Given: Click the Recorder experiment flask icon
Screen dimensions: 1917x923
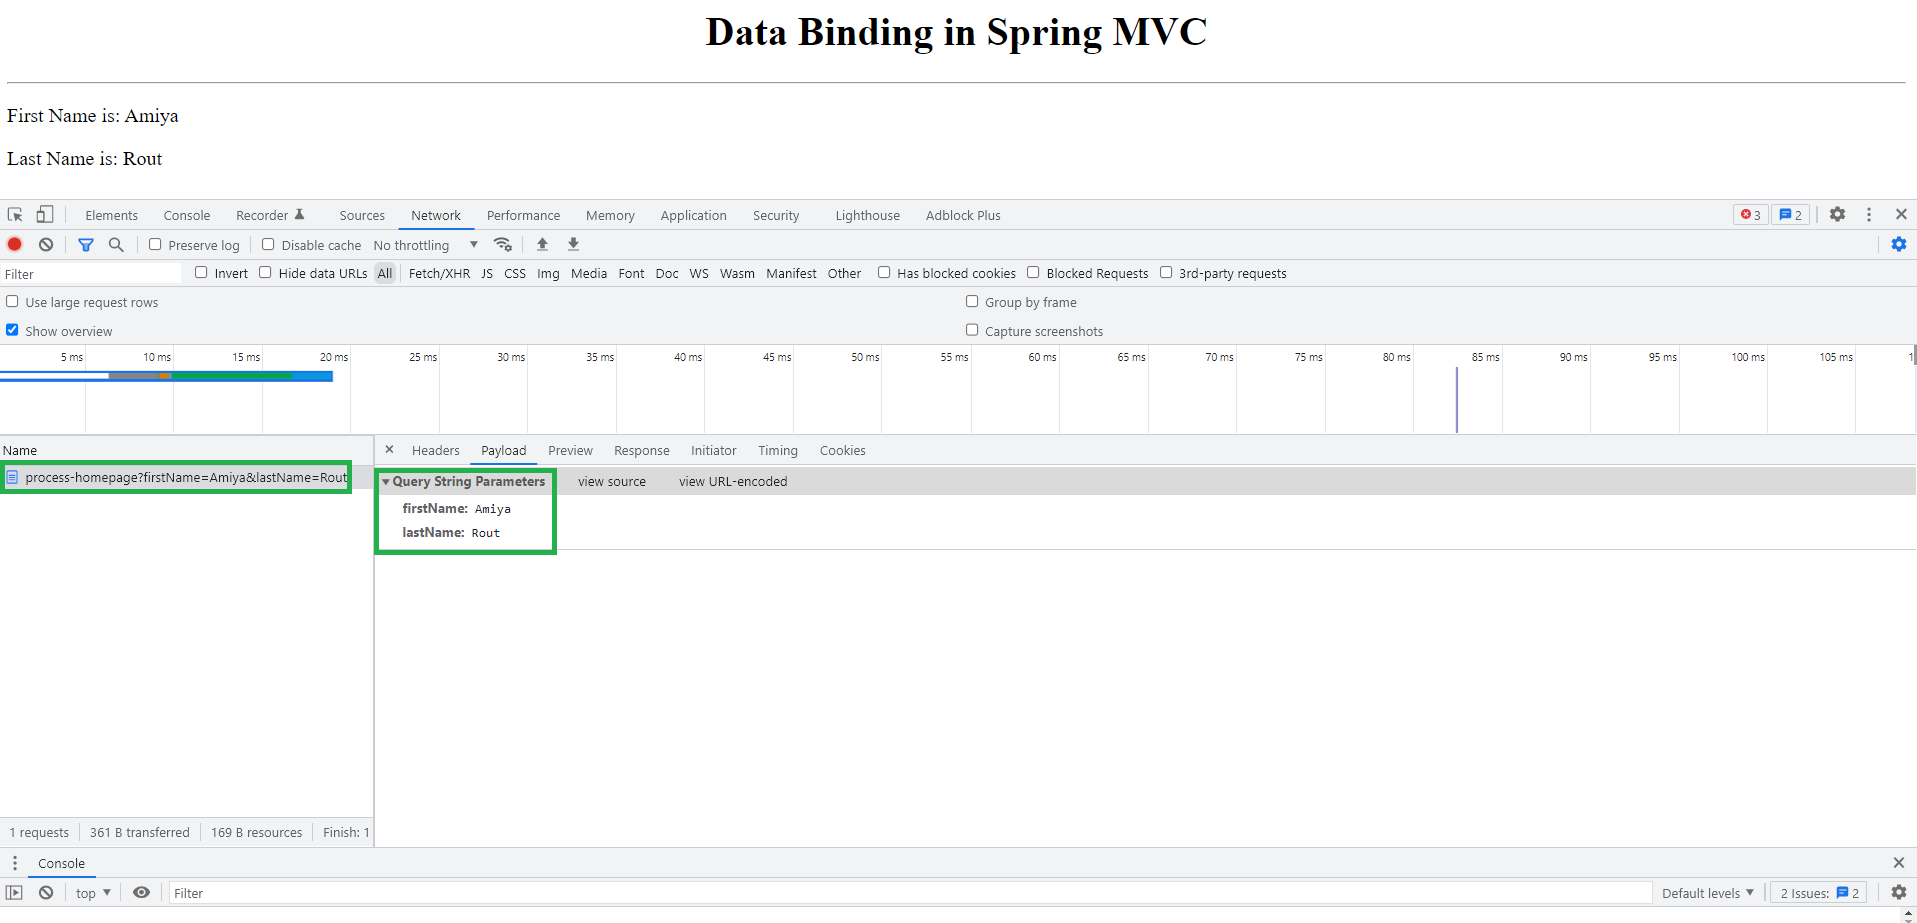Looking at the screenshot, I should tap(299, 214).
